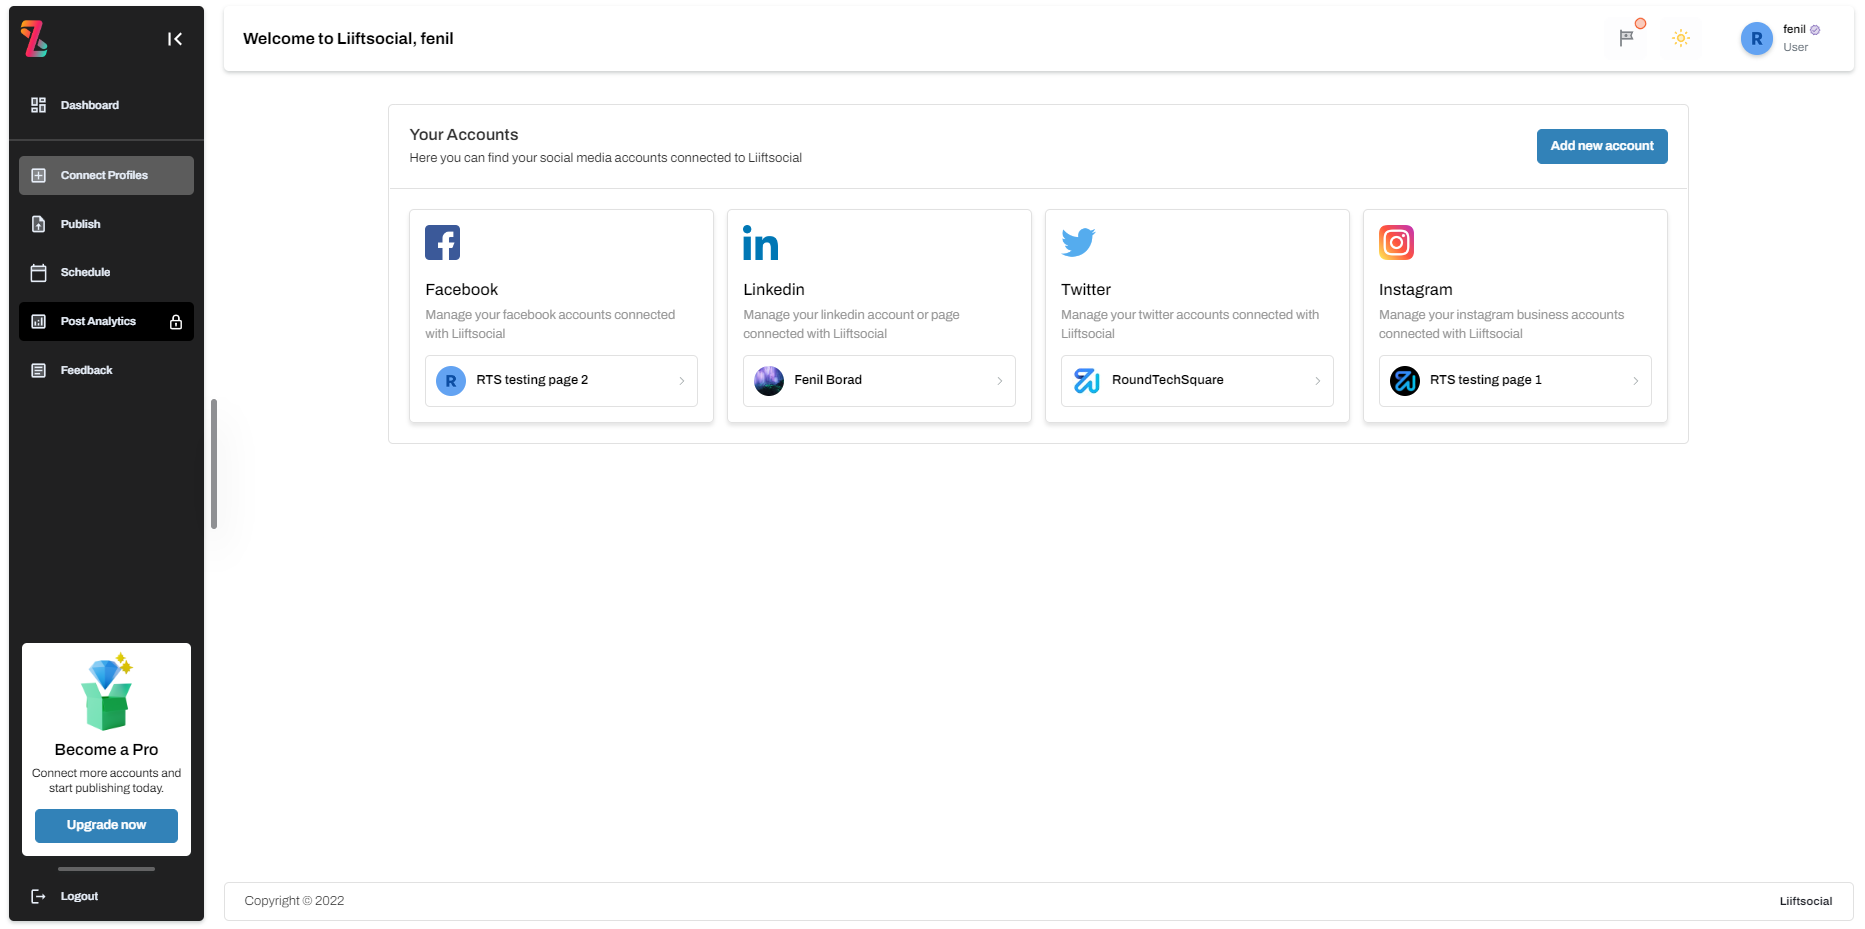The width and height of the screenshot is (1865, 929).
Task: Expand the RoundTechSquare Twitter account
Action: tap(1197, 381)
